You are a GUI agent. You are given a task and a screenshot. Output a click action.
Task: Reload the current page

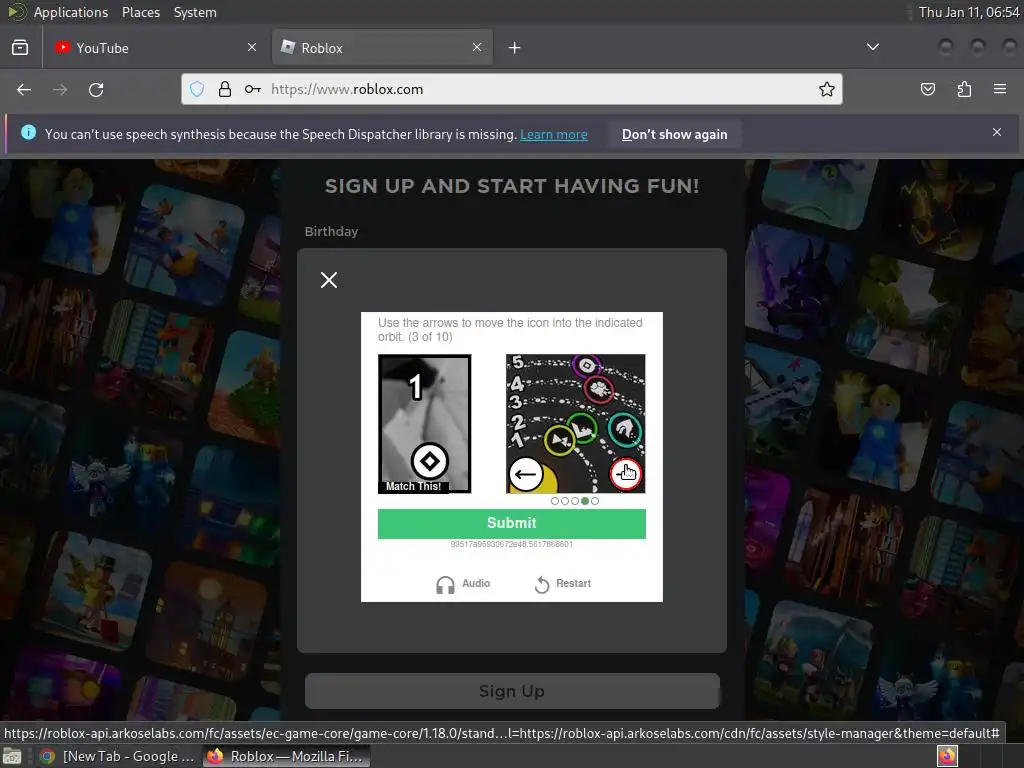point(96,89)
